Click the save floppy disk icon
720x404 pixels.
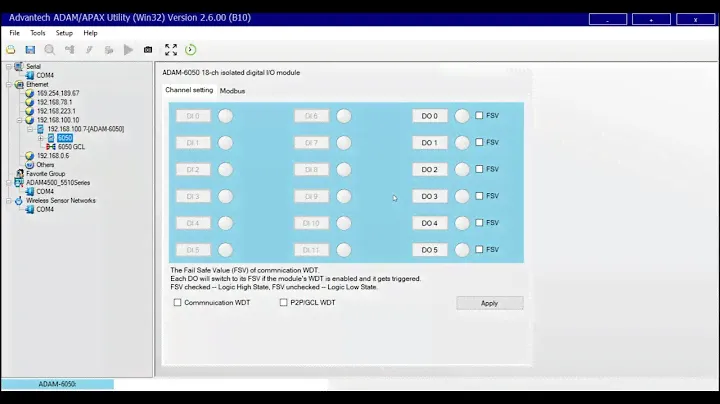tap(30, 50)
